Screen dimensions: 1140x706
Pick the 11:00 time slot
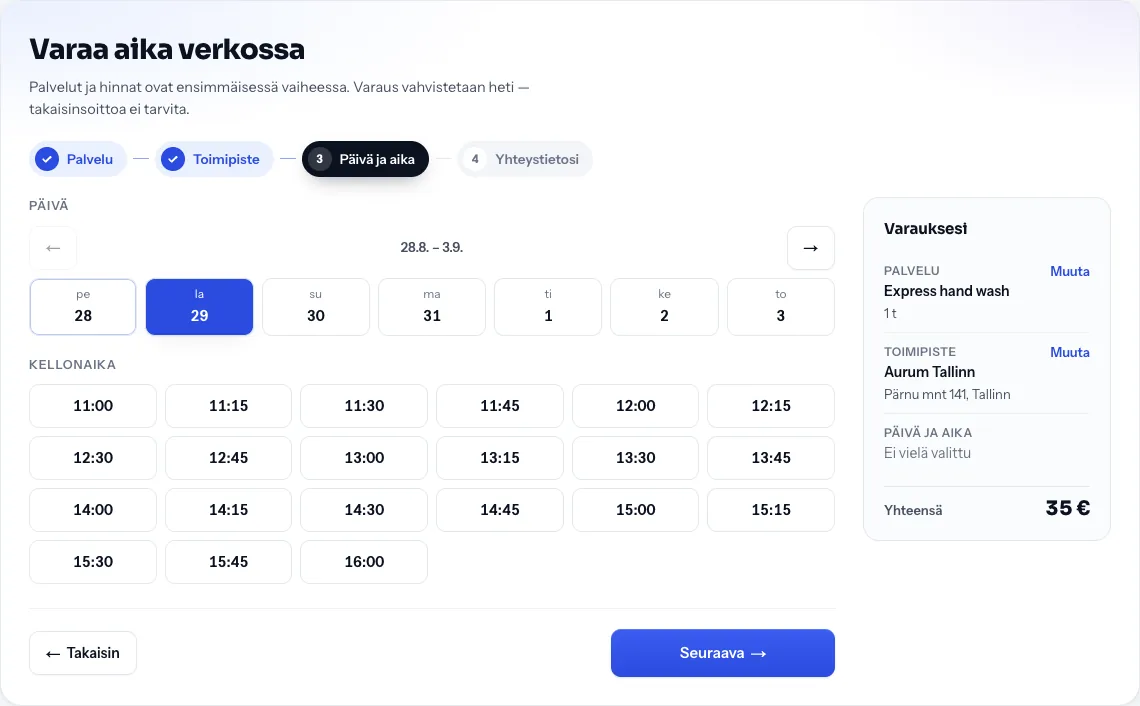pos(93,406)
